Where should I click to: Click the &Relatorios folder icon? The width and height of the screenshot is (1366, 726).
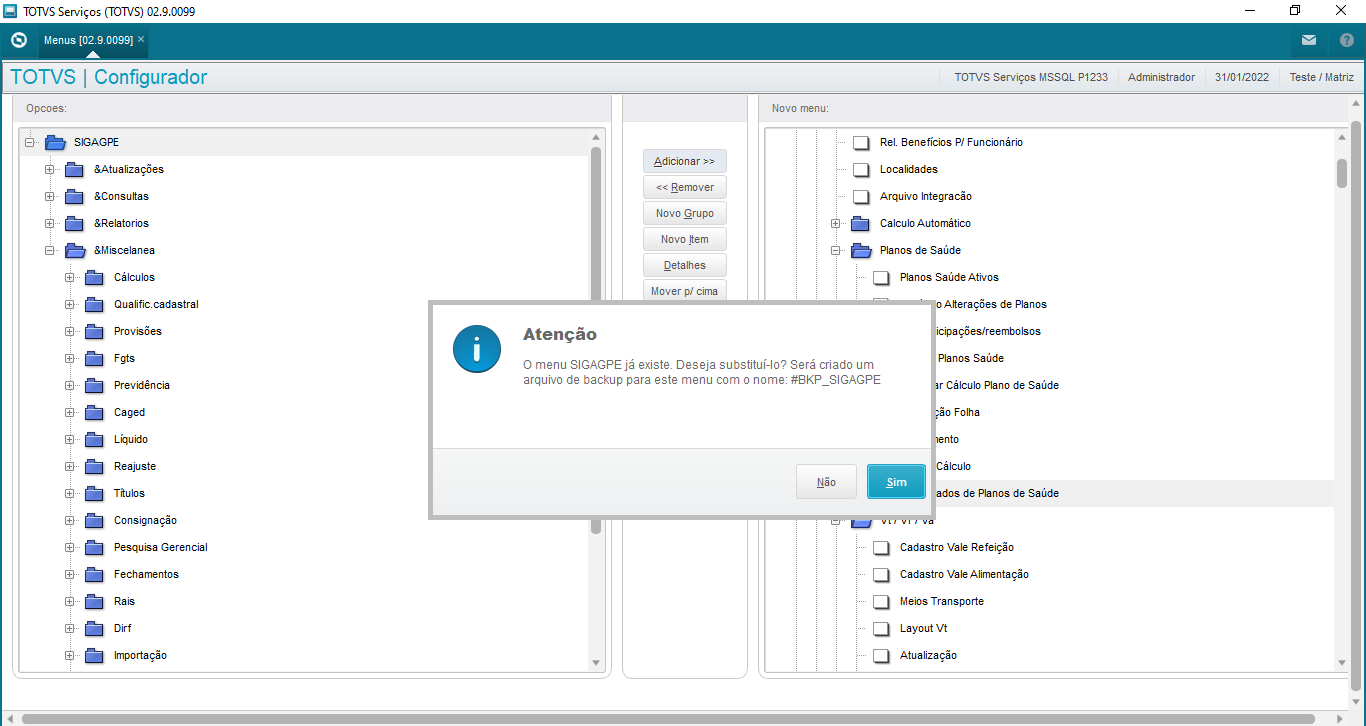coord(75,223)
